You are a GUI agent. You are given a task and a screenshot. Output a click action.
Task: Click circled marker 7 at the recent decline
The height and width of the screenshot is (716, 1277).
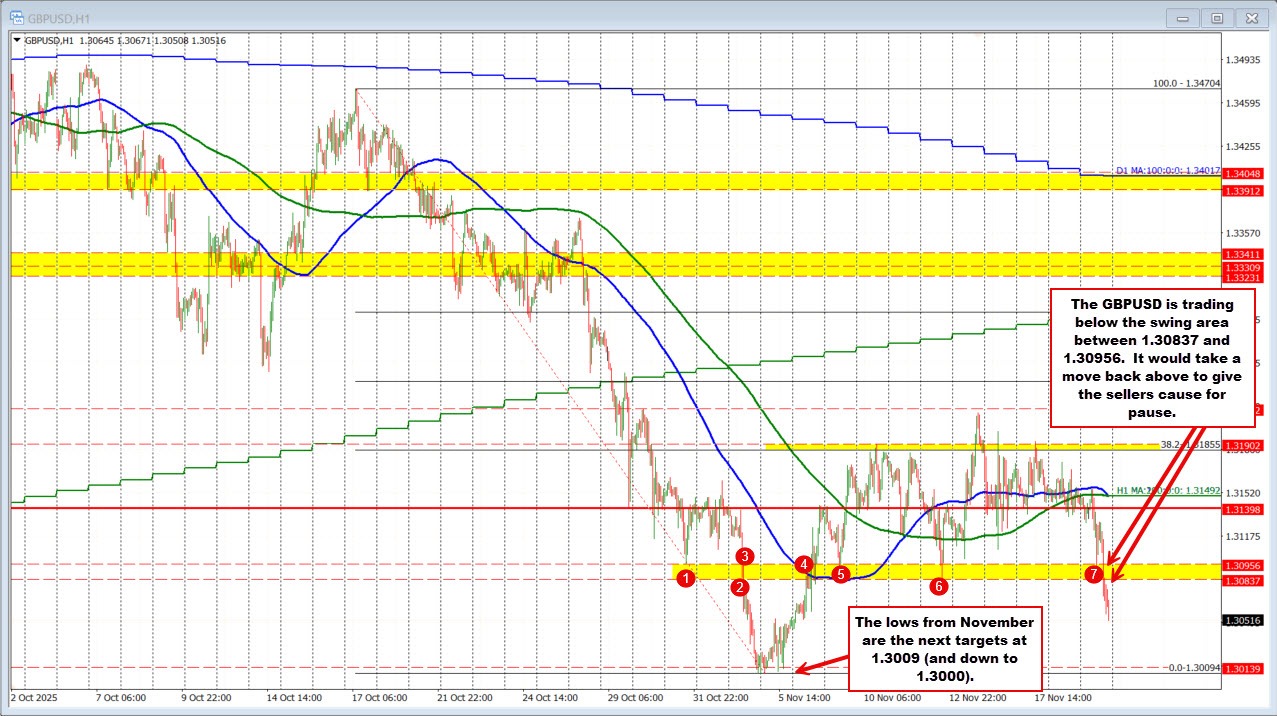tap(1095, 574)
